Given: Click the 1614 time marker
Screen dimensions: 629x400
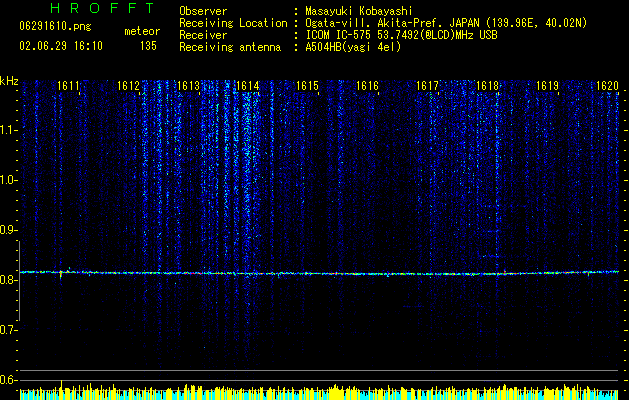Looking at the screenshot, I should 248,86.
